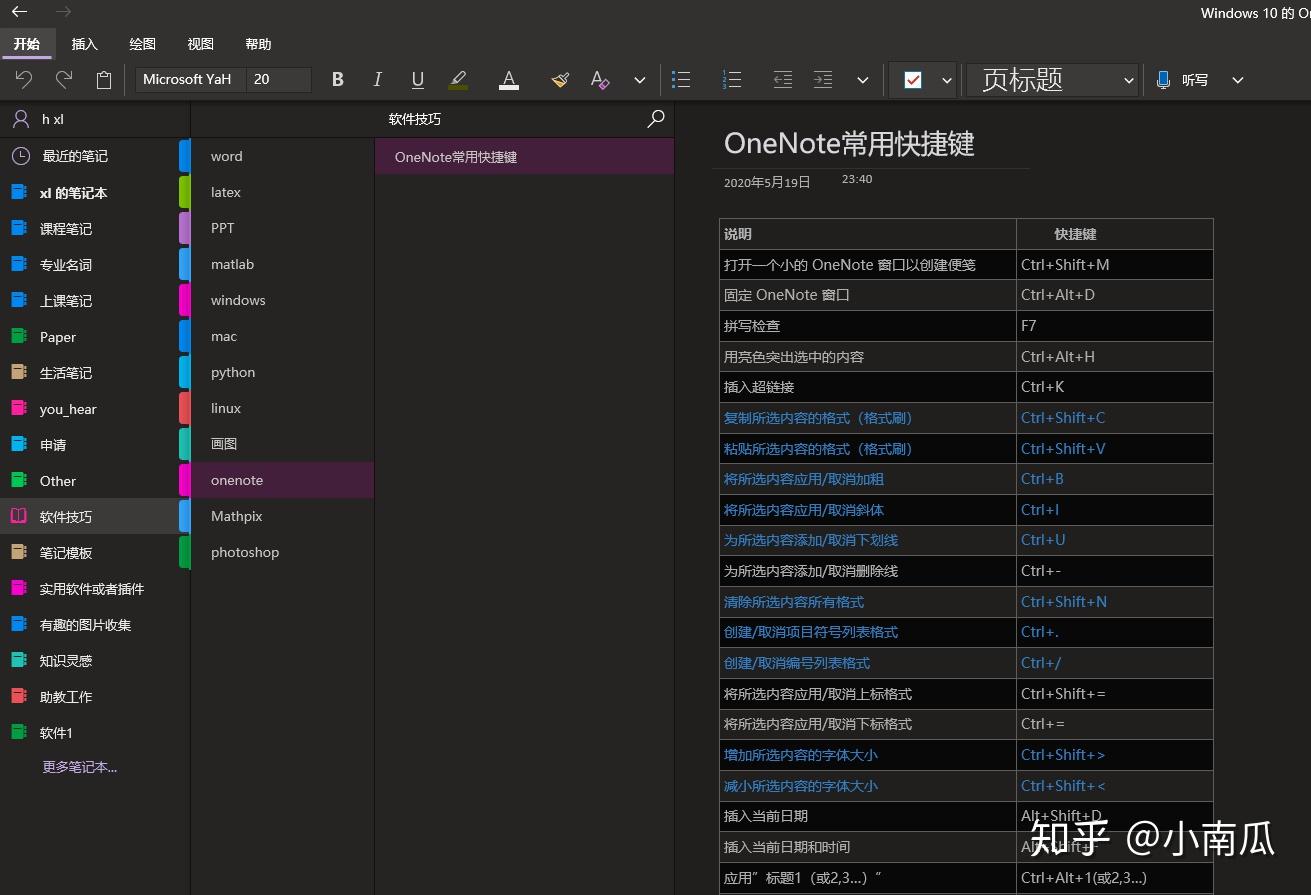The width and height of the screenshot is (1311, 895).
Task: Open the Paste clipboard icon
Action: pos(103,80)
